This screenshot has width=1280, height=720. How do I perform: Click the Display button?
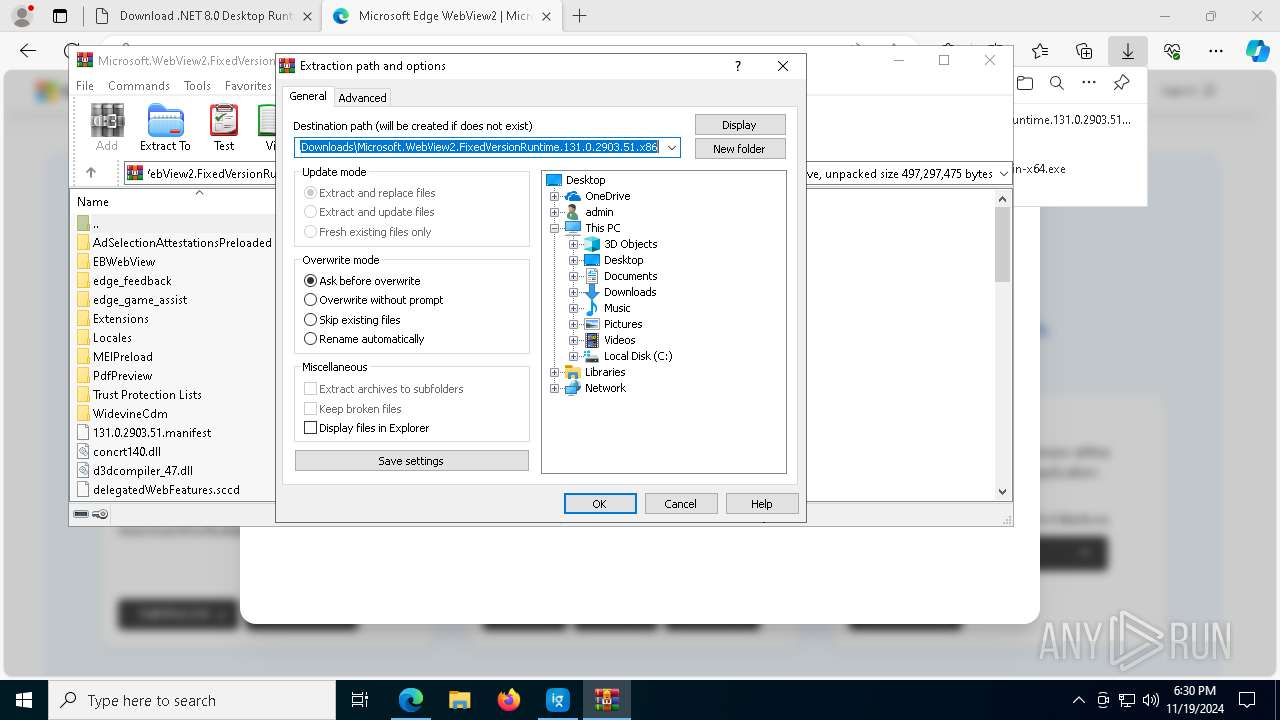[740, 125]
